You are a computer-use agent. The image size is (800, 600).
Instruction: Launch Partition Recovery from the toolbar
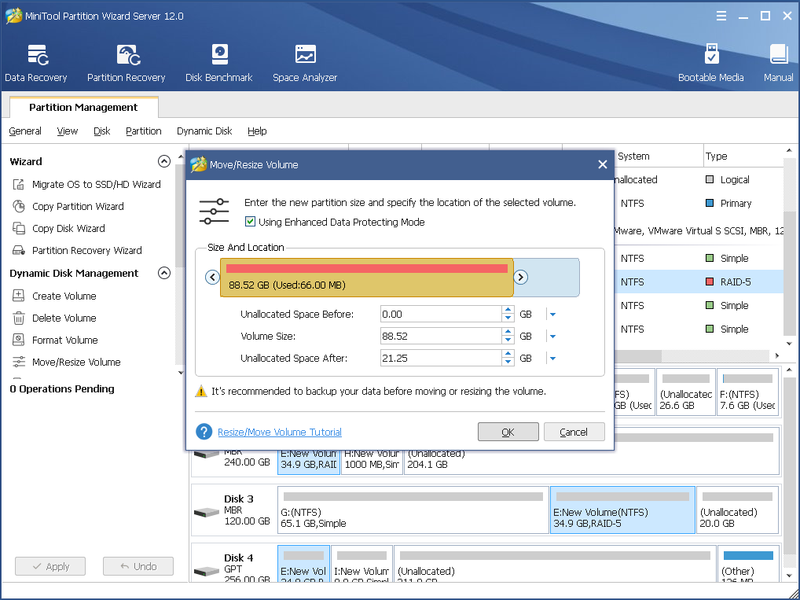[x=126, y=63]
